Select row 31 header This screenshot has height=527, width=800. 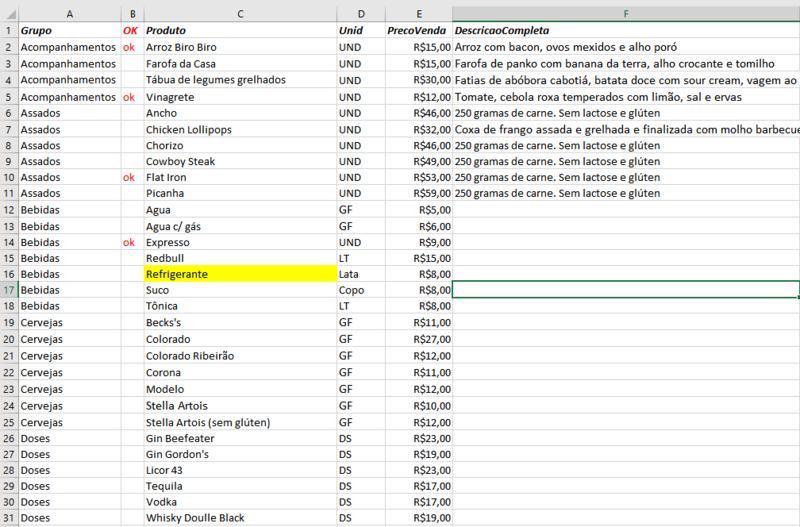pos(9,518)
